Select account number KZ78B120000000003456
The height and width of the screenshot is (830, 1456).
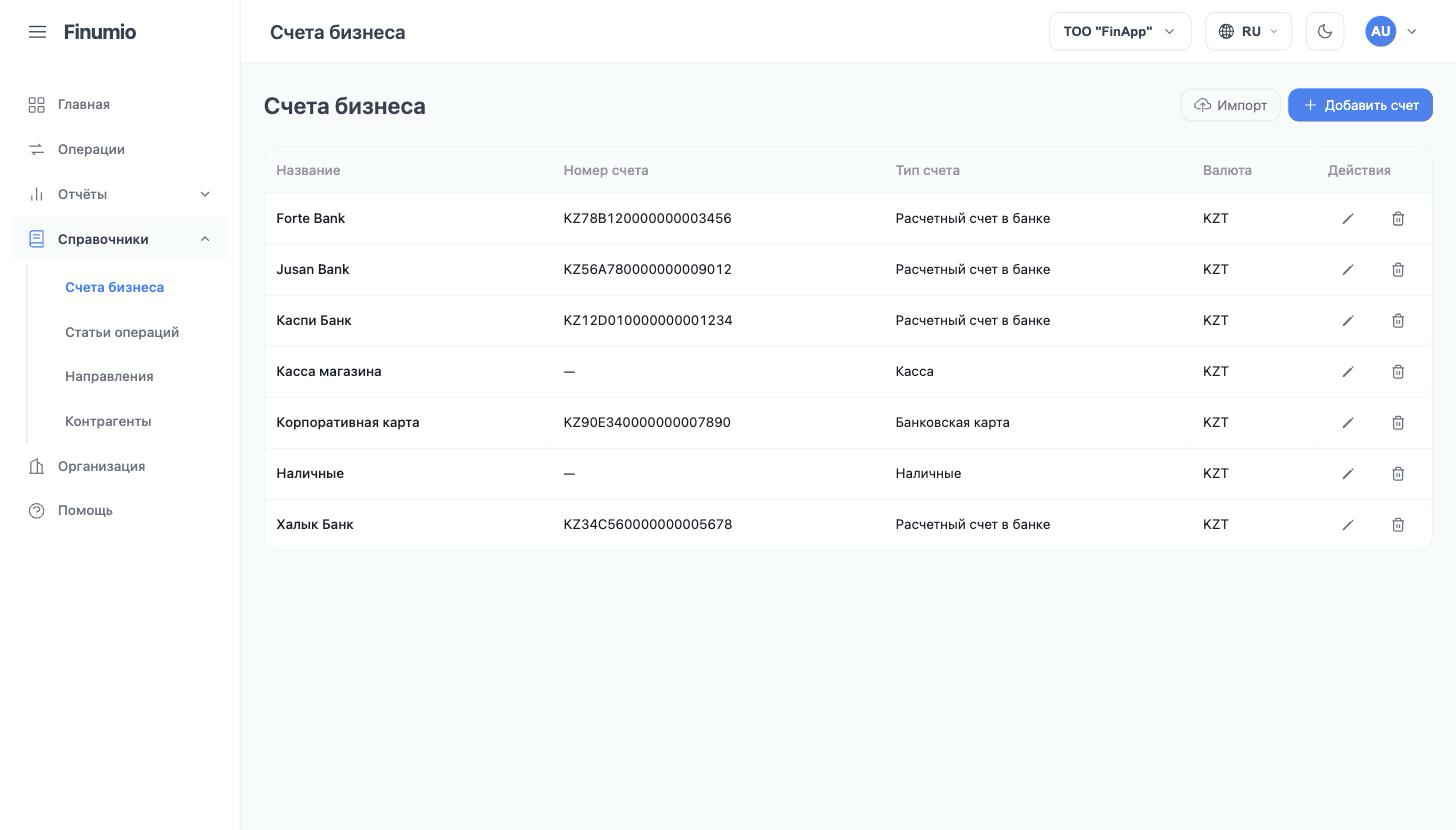pyautogui.click(x=647, y=219)
